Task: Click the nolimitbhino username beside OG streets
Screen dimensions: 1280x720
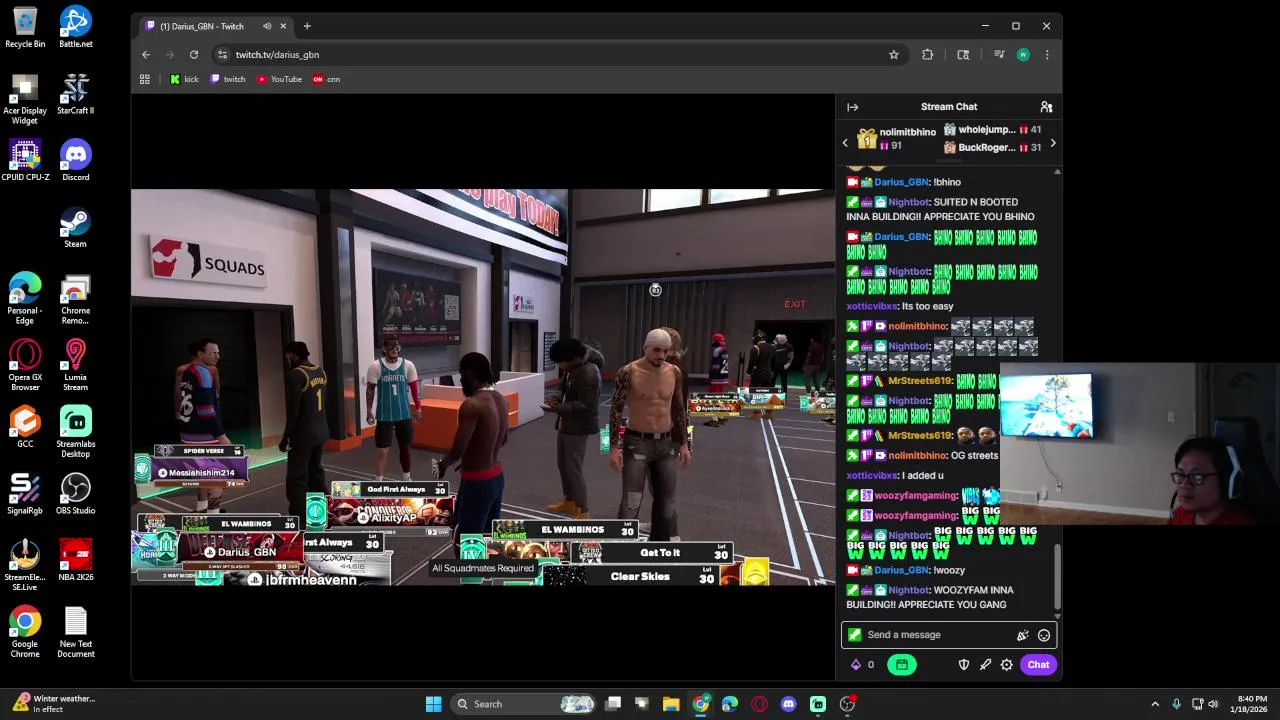Action: 917,456
